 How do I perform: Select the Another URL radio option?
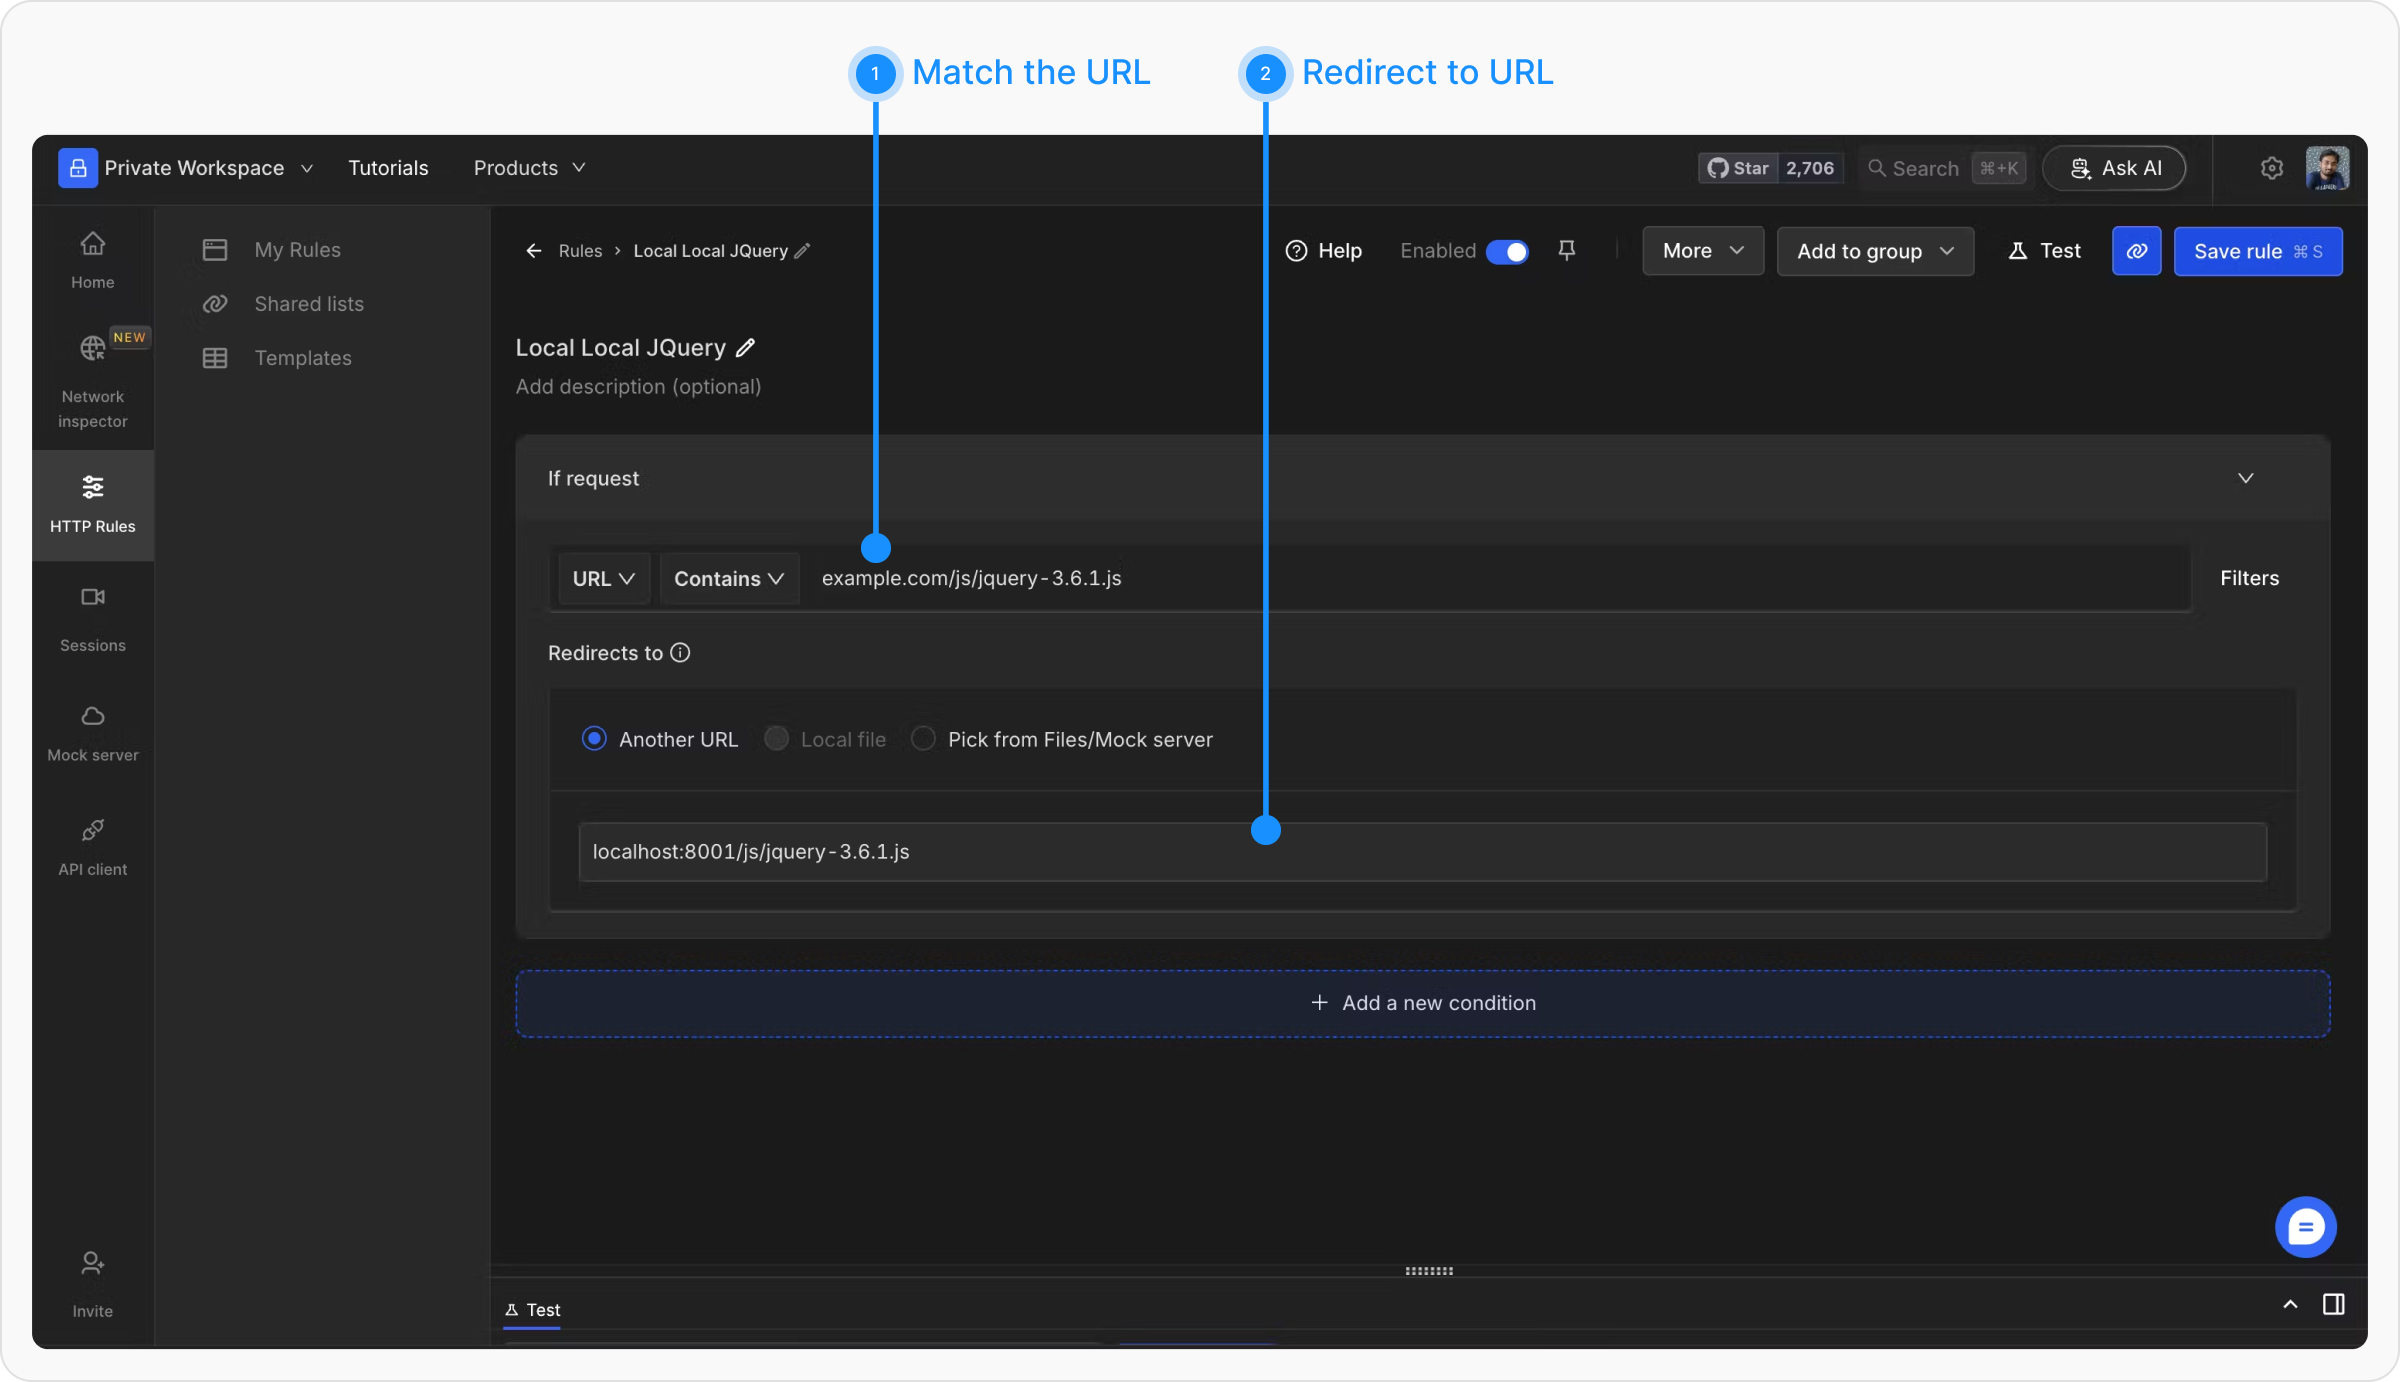click(x=594, y=739)
